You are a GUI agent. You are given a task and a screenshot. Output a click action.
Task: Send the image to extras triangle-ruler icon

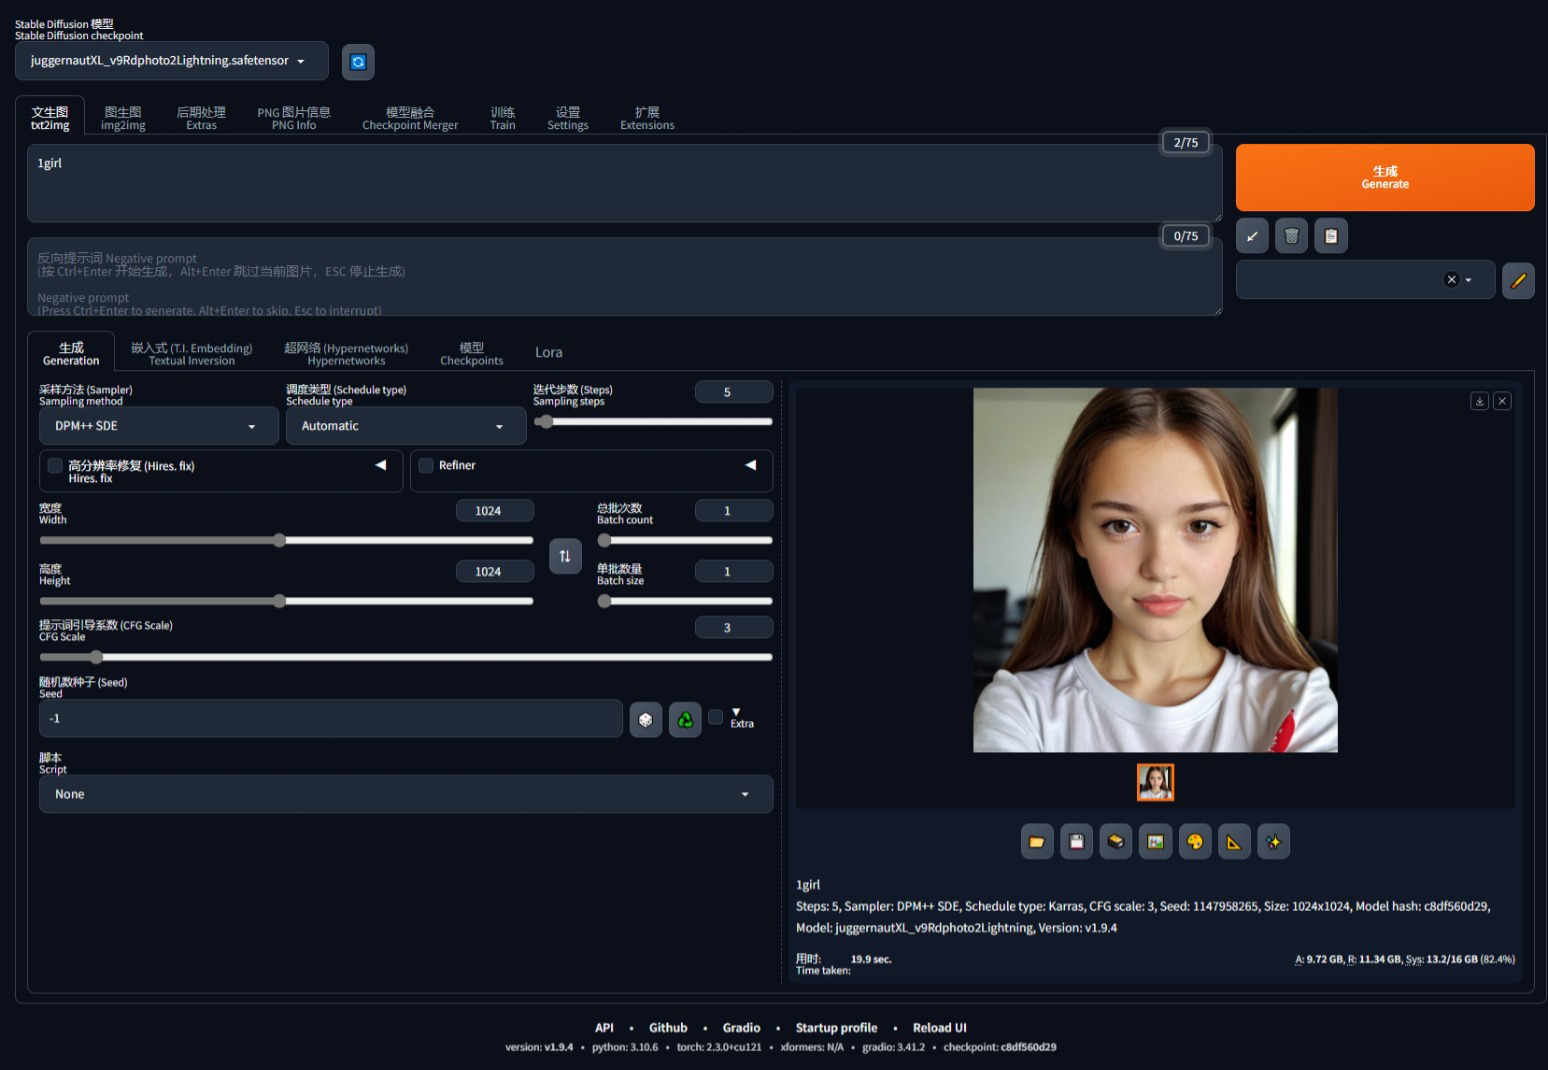1234,842
